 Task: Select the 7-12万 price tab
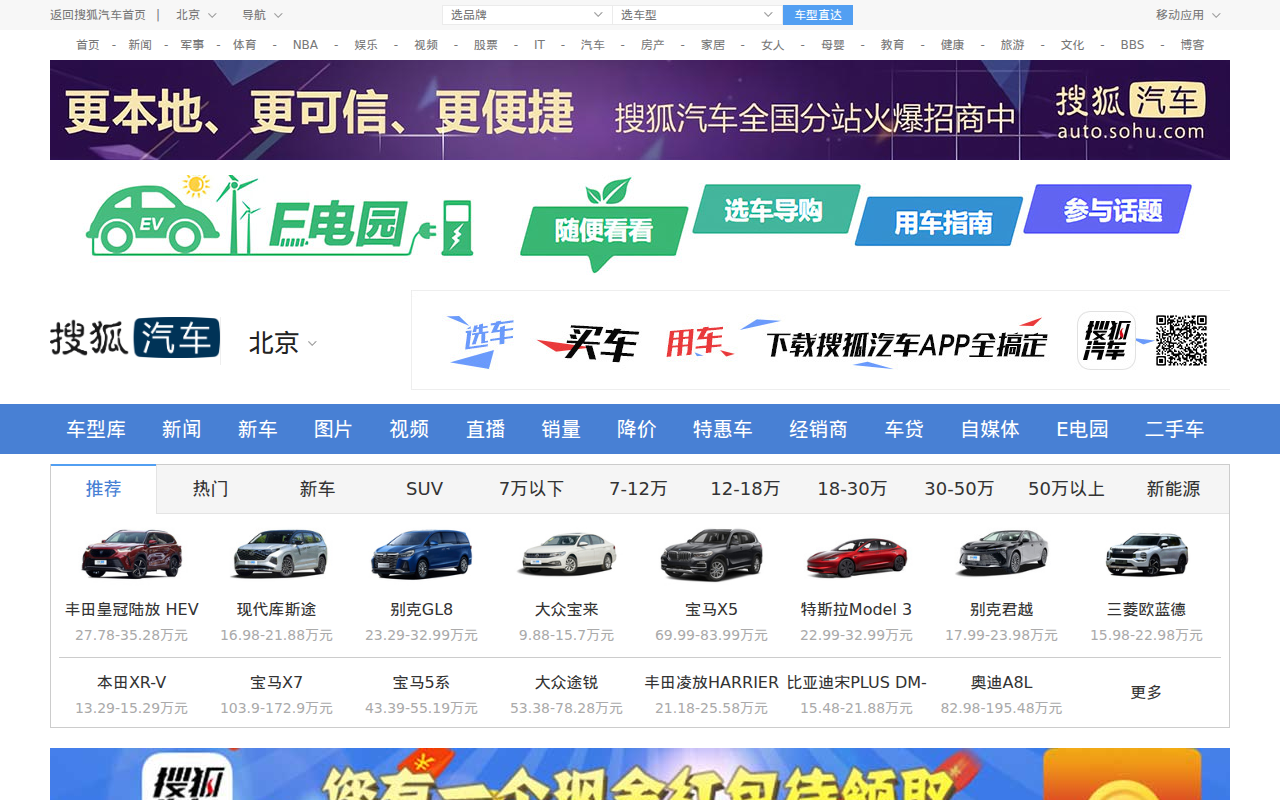(x=638, y=489)
